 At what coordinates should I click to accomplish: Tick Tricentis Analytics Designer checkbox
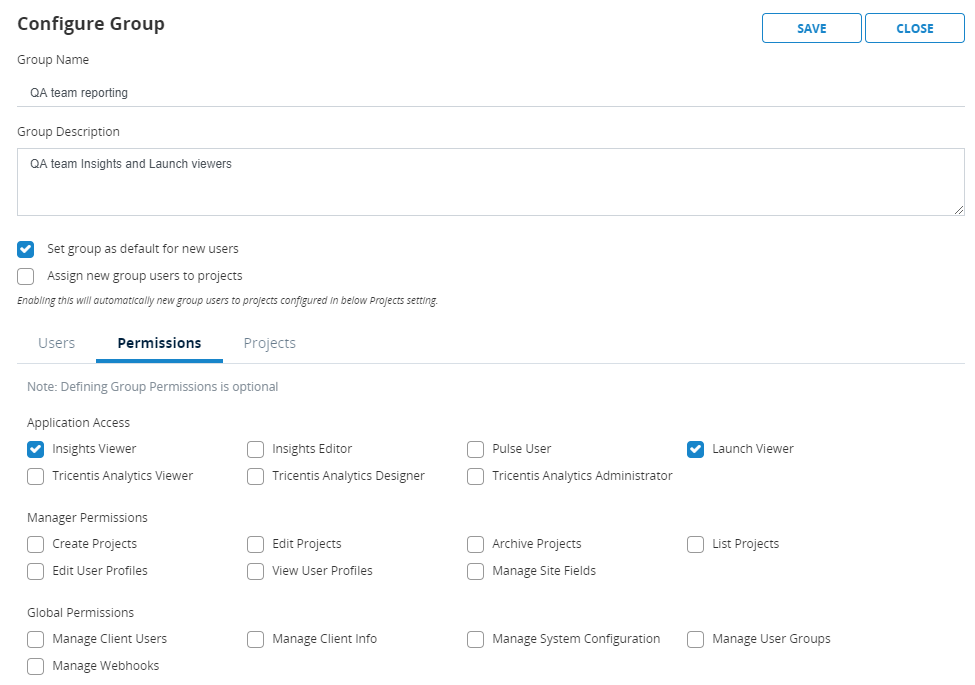pos(256,476)
